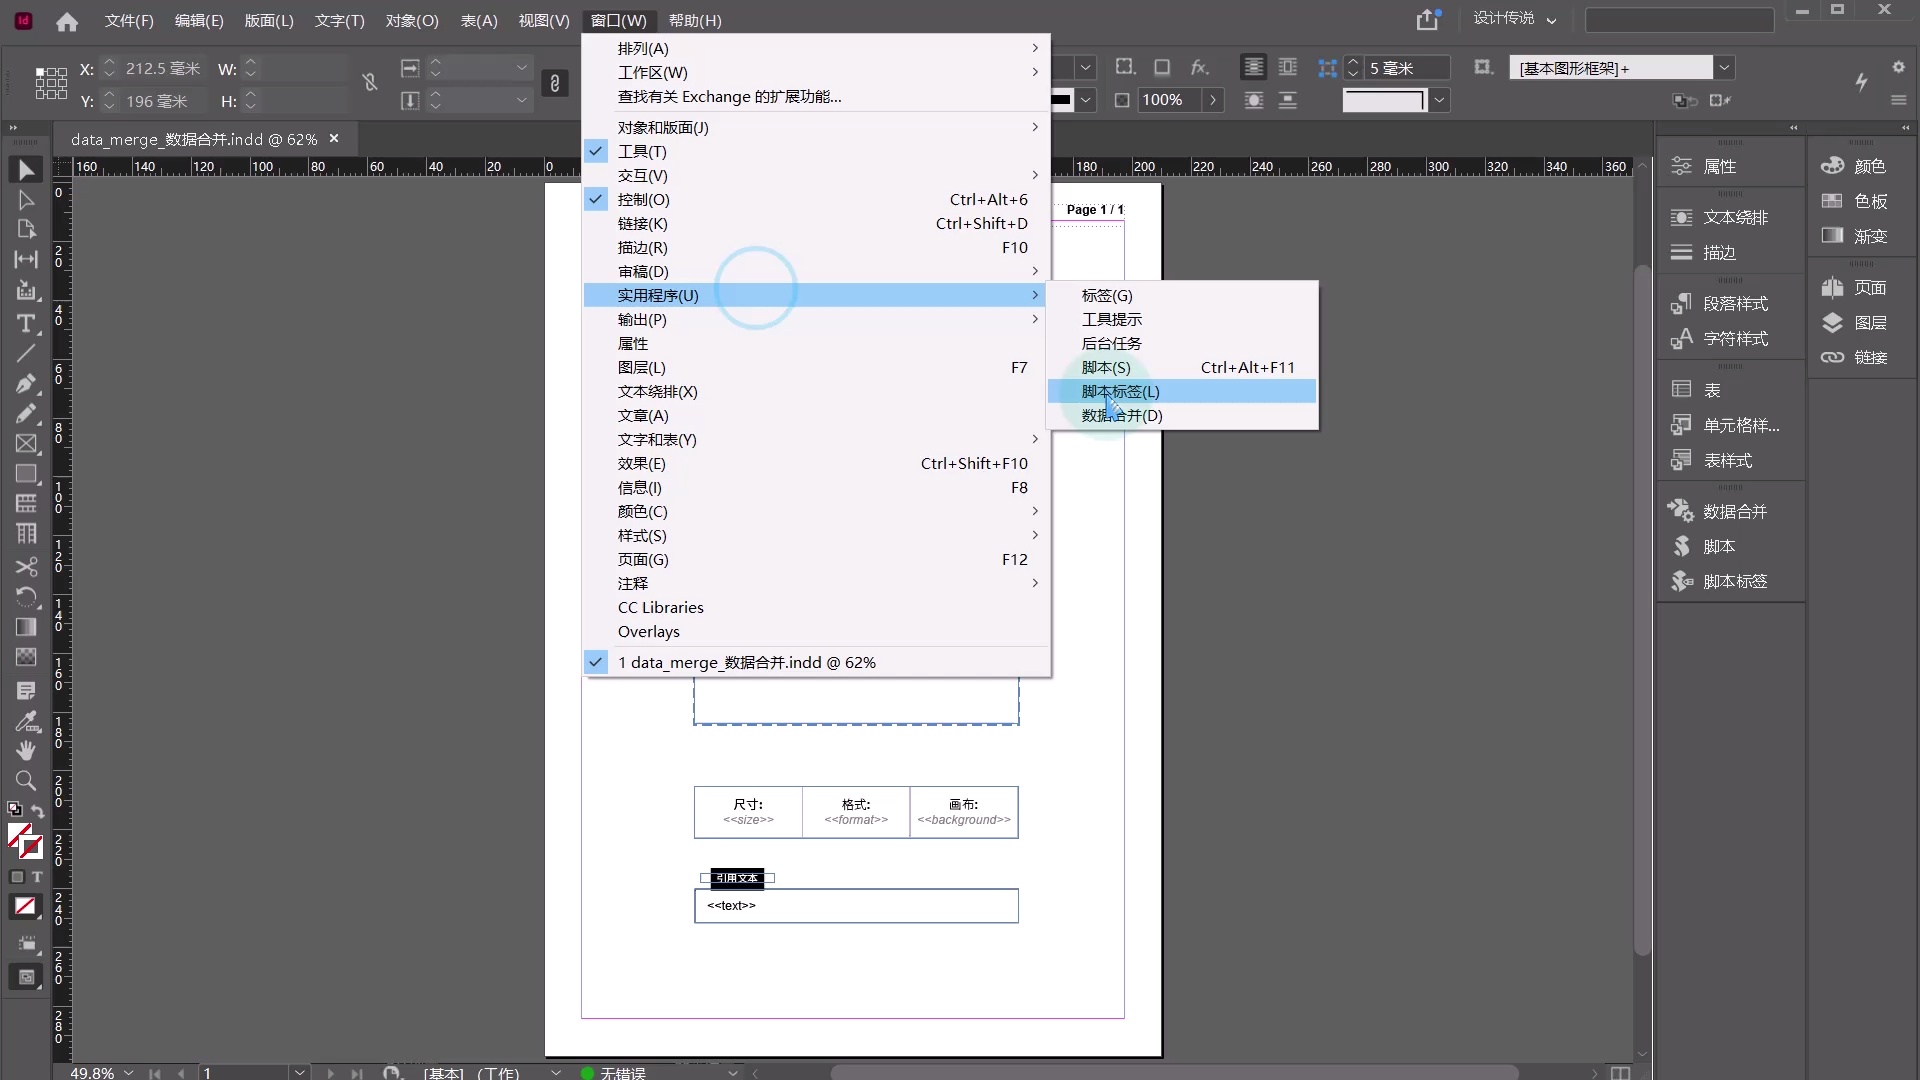Screen dimensions: 1920x1080
Task: Select the Eyedropper tool
Action: point(26,720)
